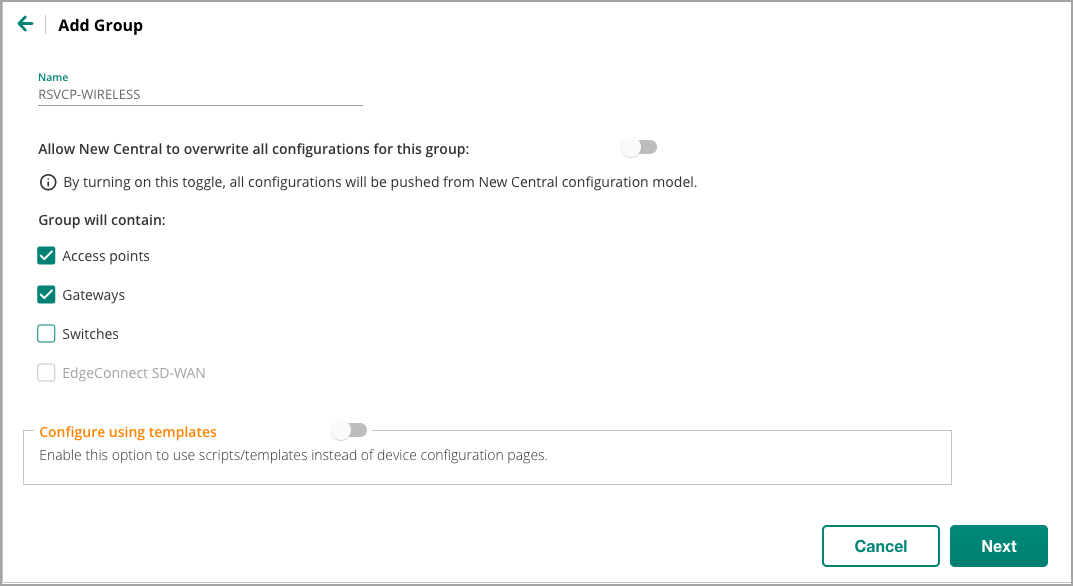Enable the New Central overwrite configurations toggle
The height and width of the screenshot is (586, 1073).
tap(639, 147)
